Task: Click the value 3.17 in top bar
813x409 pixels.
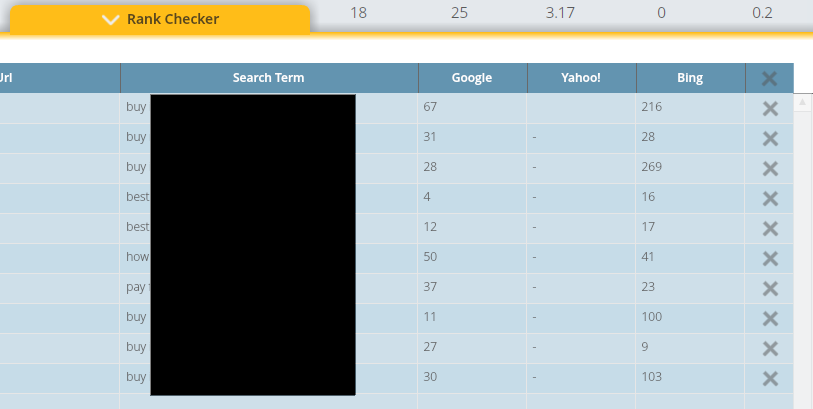Action: click(x=560, y=12)
